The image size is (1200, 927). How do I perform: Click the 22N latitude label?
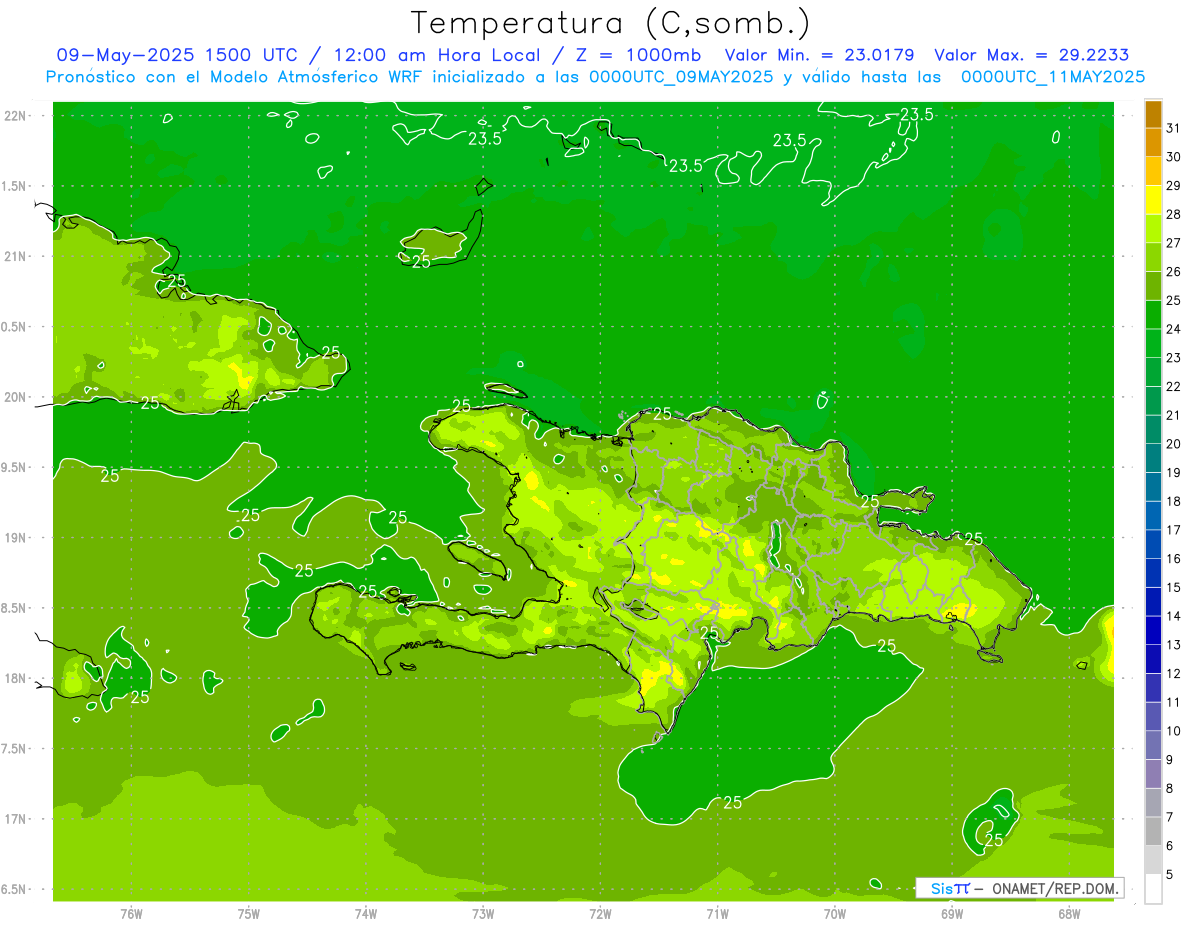[x=15, y=115]
